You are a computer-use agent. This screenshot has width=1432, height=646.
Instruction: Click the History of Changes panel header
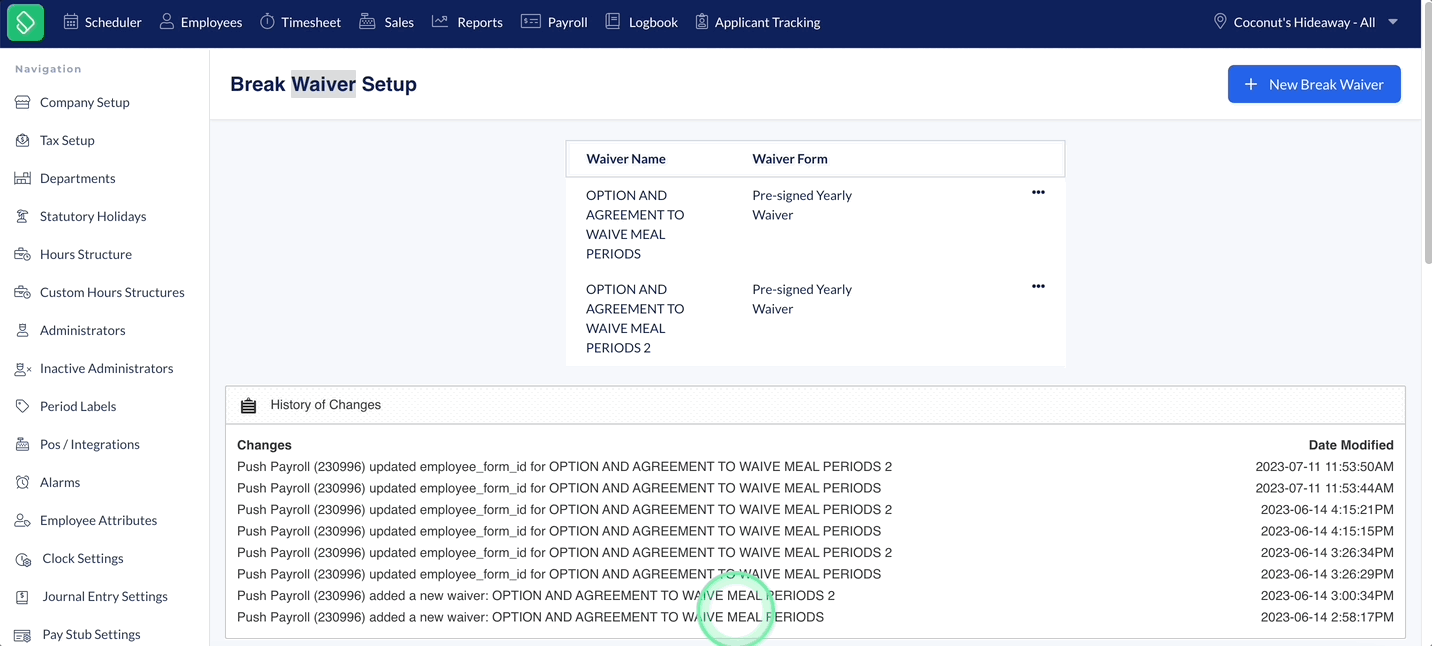[815, 405]
